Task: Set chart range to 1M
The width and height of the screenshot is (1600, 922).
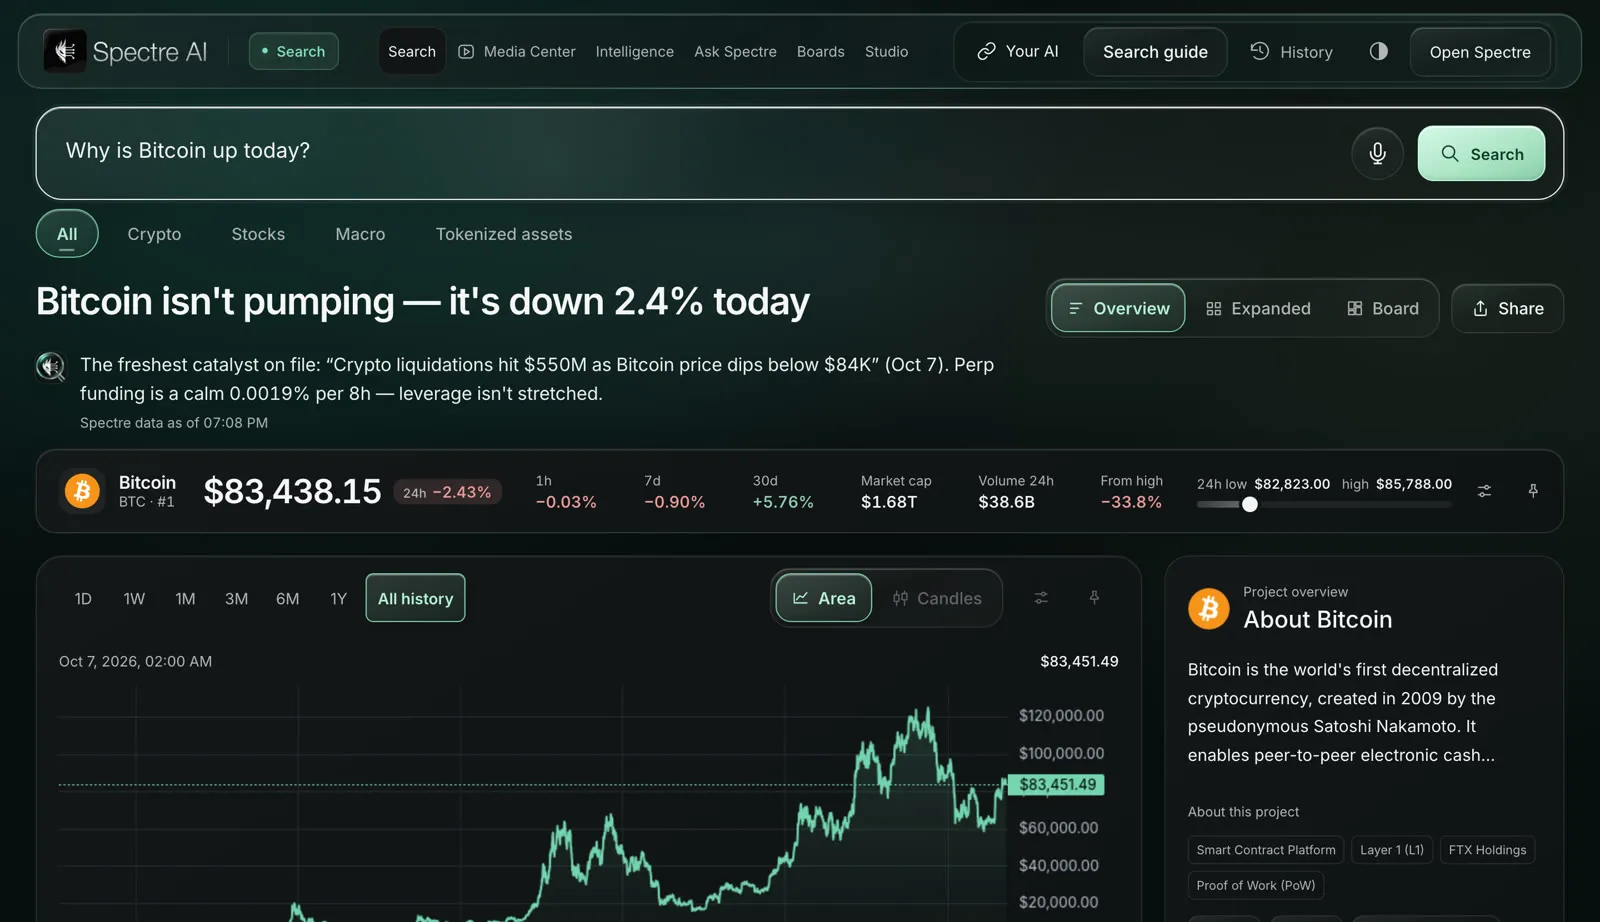Action: pyautogui.click(x=185, y=598)
